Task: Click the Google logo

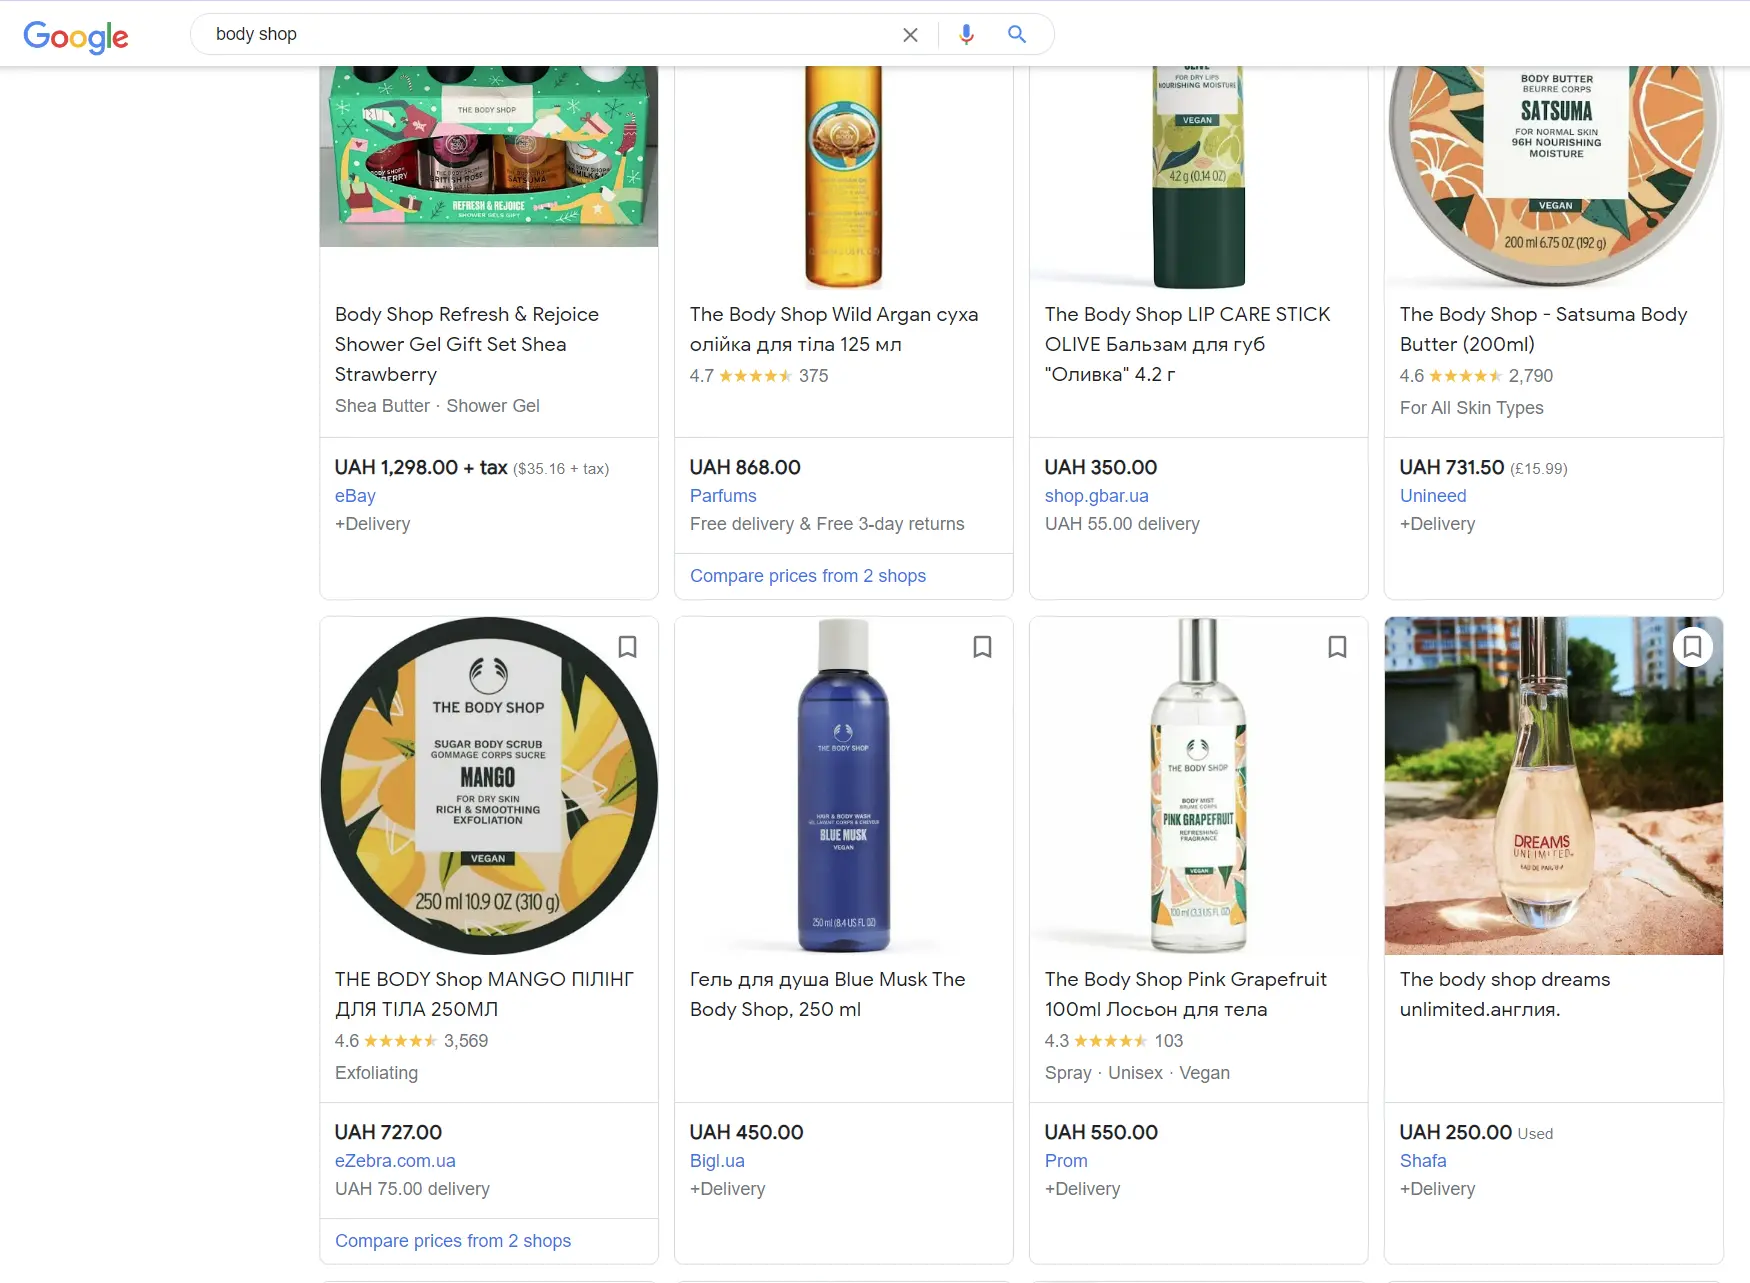Action: [76, 36]
